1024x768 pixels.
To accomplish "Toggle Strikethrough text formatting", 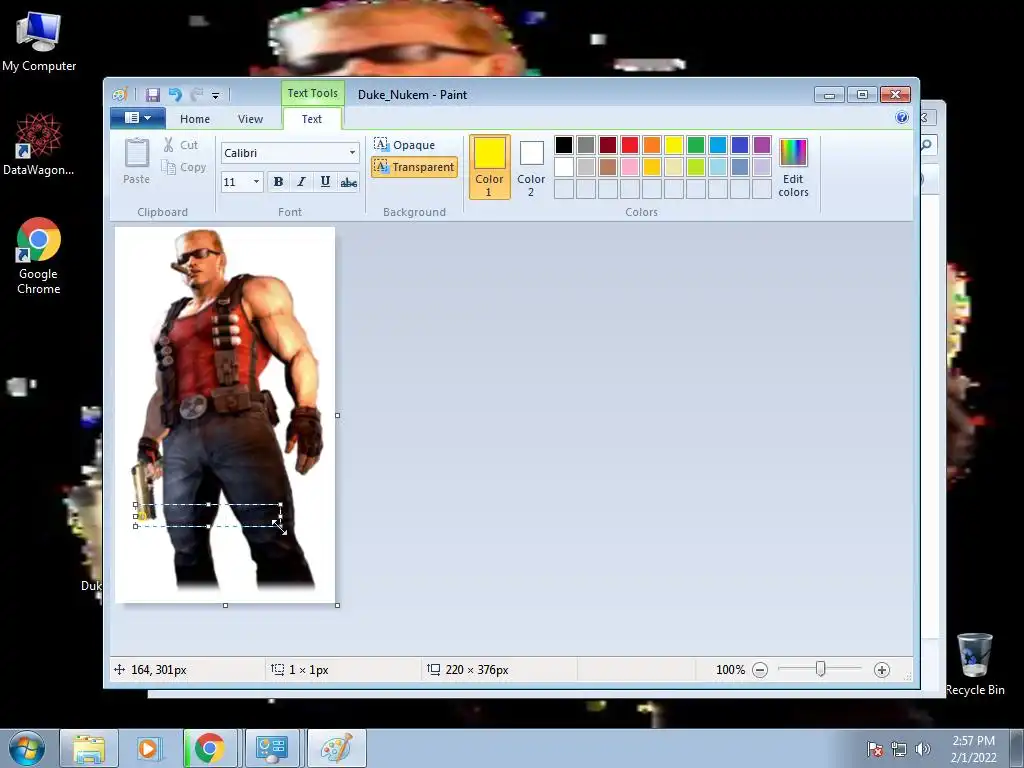I will [x=349, y=182].
